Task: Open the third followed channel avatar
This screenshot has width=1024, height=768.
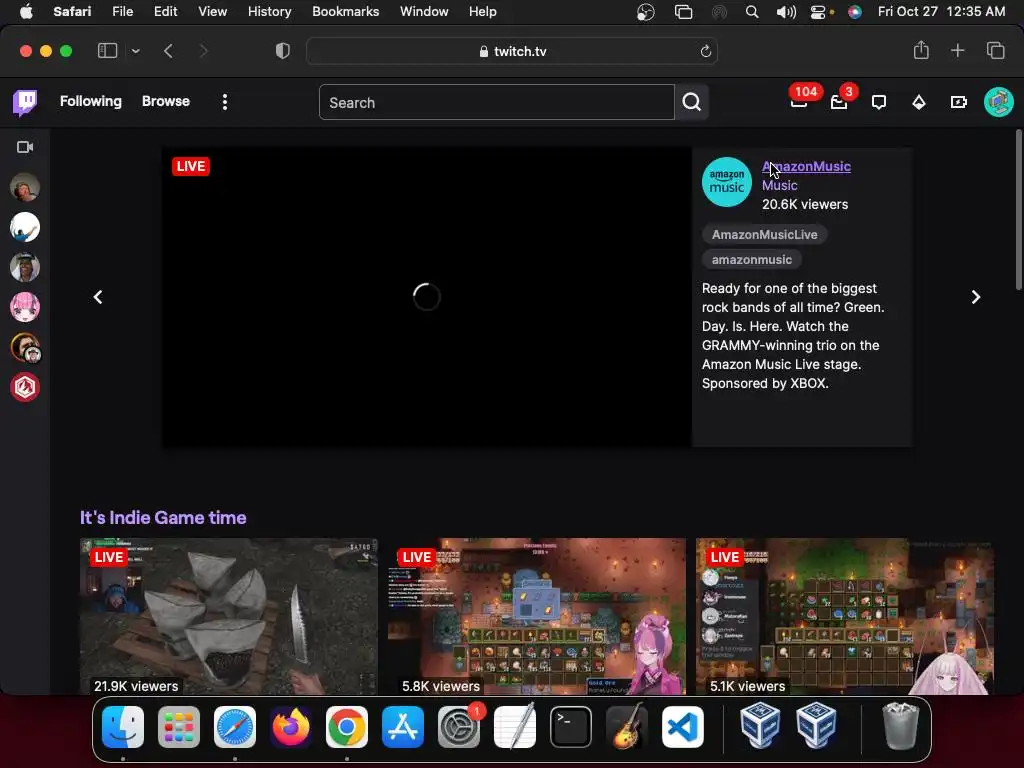Action: tap(25, 267)
